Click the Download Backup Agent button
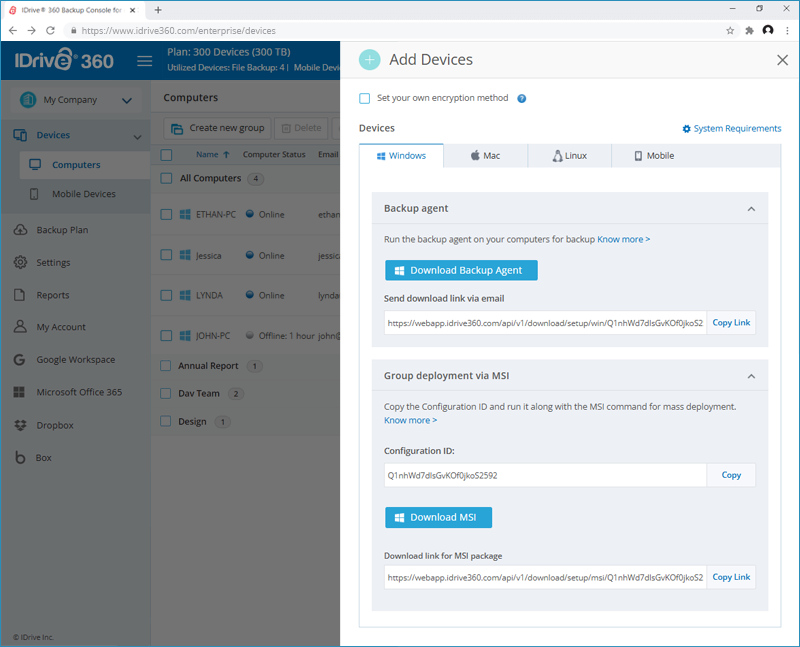This screenshot has height=647, width=800. click(461, 270)
